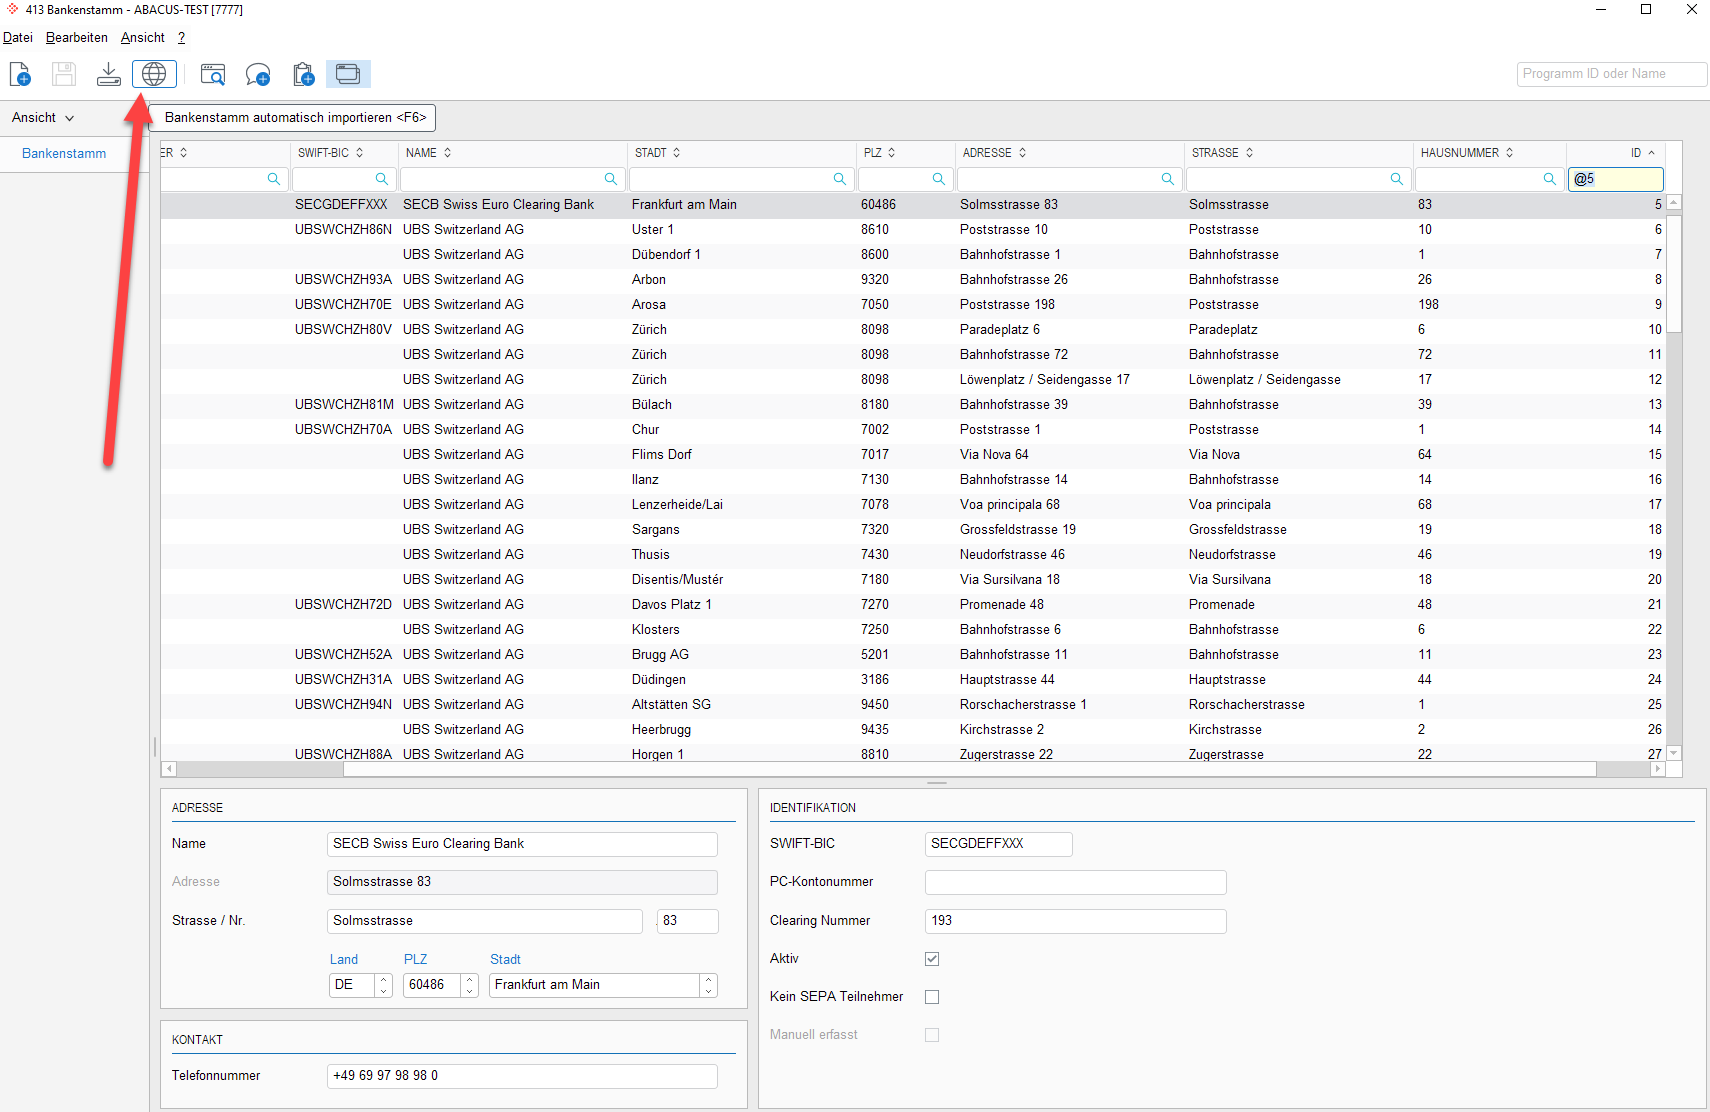Click the UBSWCHZH80V cell
Screen dimensions: 1710x1112
pos(343,329)
